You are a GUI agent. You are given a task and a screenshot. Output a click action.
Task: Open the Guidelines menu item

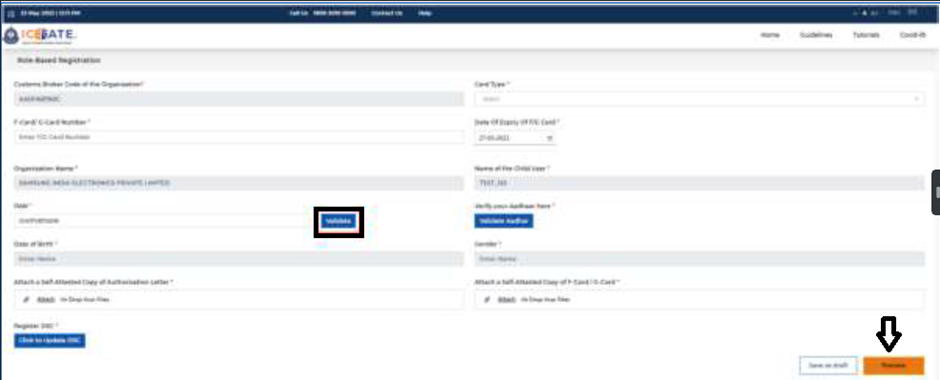(x=816, y=35)
